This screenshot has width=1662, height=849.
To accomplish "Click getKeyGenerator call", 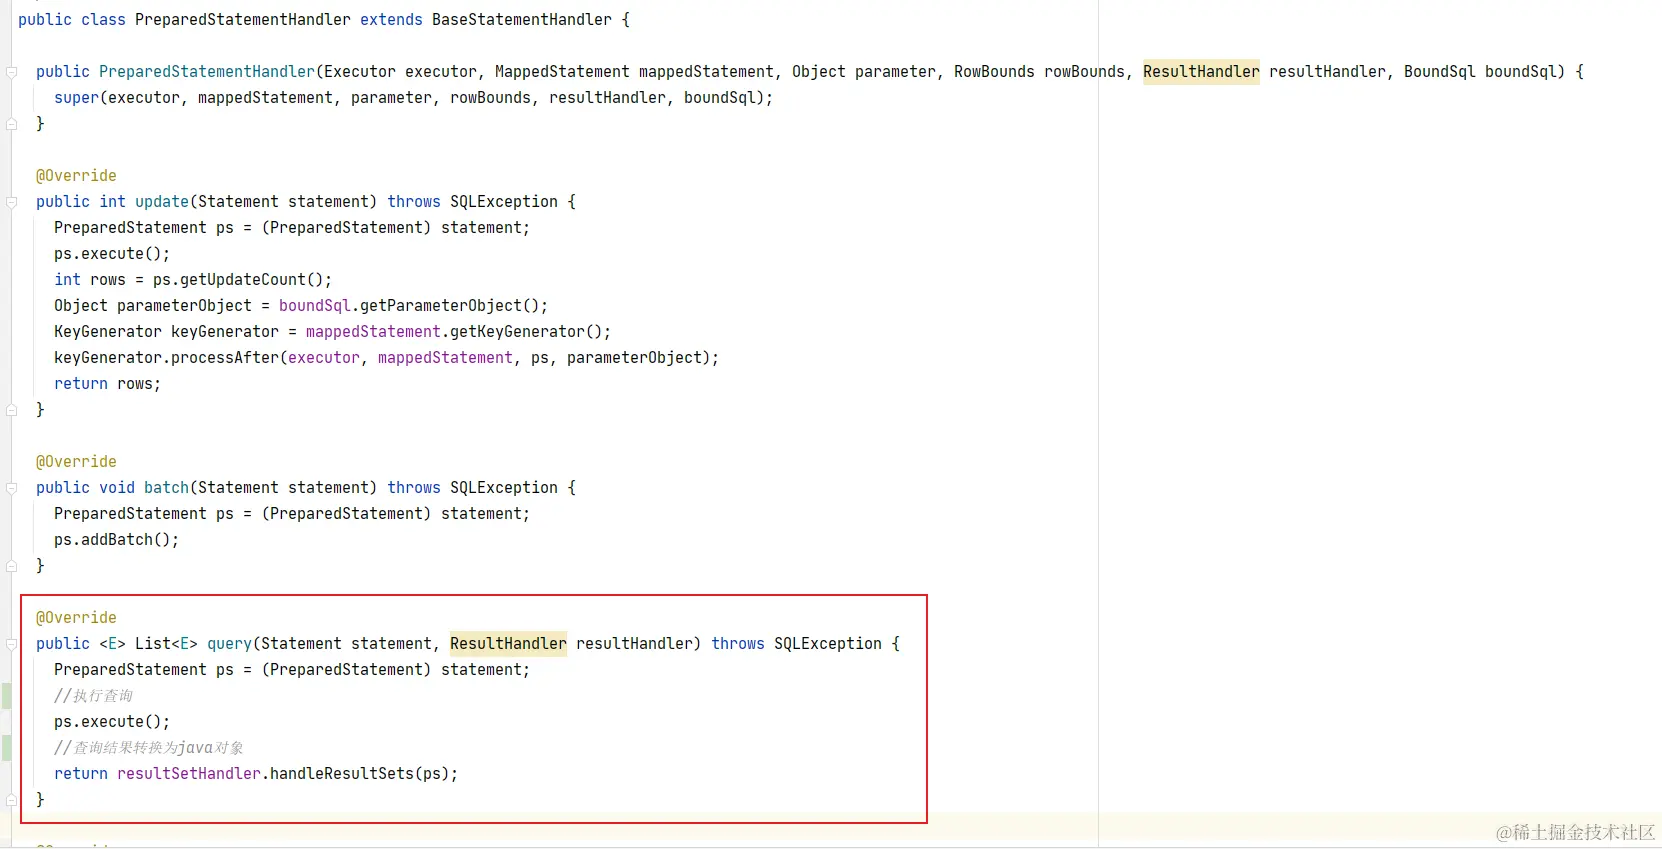I will coord(517,332).
